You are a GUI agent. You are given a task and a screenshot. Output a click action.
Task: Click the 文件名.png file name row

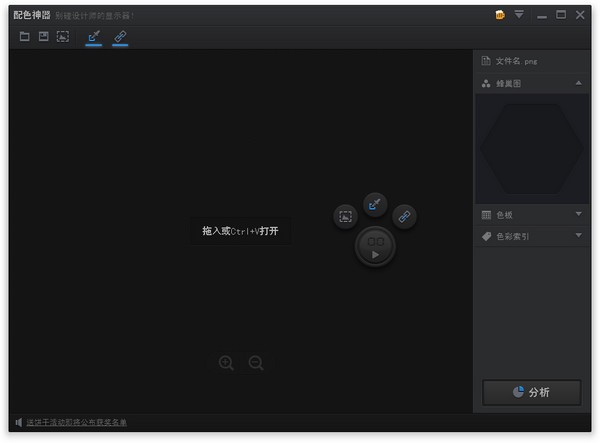pyautogui.click(x=532, y=61)
